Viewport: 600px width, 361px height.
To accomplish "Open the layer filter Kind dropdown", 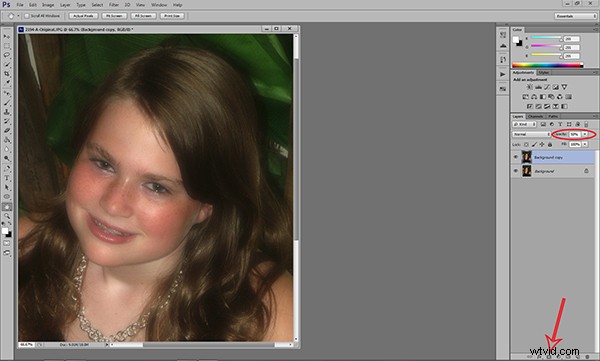I will [524, 124].
